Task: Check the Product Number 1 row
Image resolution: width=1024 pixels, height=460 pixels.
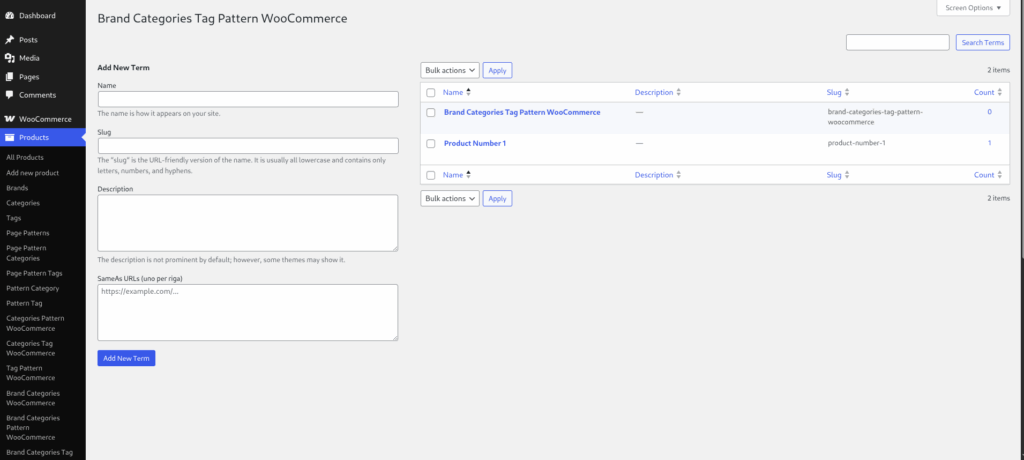Action: (430, 144)
